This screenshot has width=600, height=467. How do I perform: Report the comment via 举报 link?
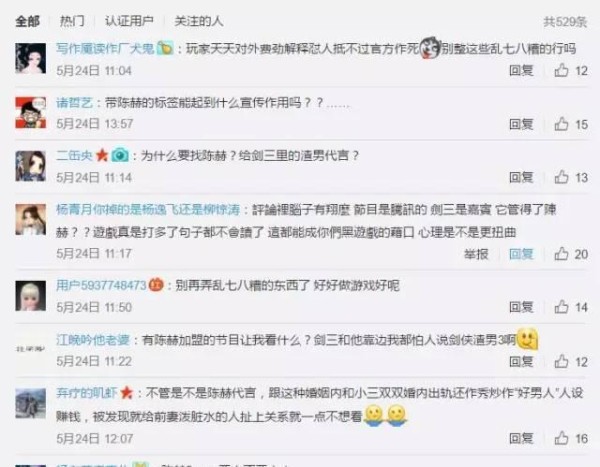[x=476, y=254]
